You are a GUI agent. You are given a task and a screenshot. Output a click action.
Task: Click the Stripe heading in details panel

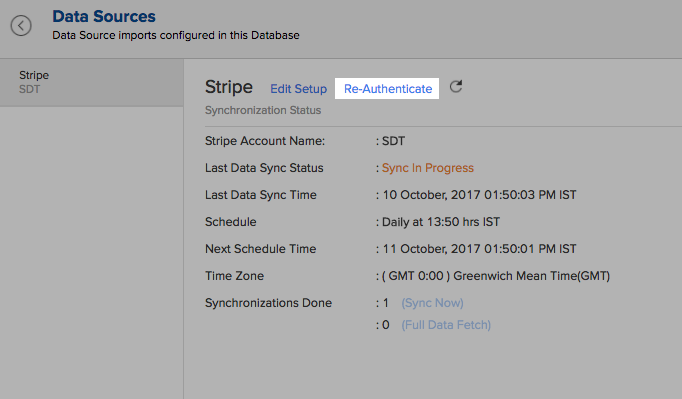point(229,87)
